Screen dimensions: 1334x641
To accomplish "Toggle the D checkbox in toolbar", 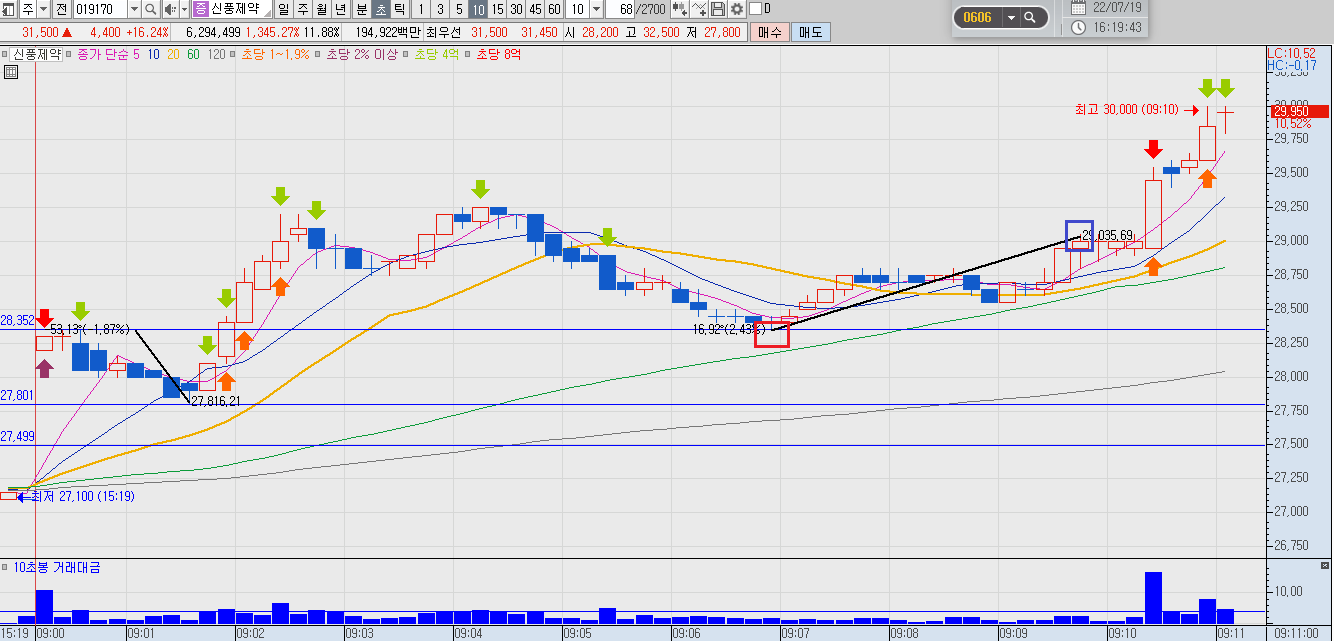I will [x=755, y=9].
